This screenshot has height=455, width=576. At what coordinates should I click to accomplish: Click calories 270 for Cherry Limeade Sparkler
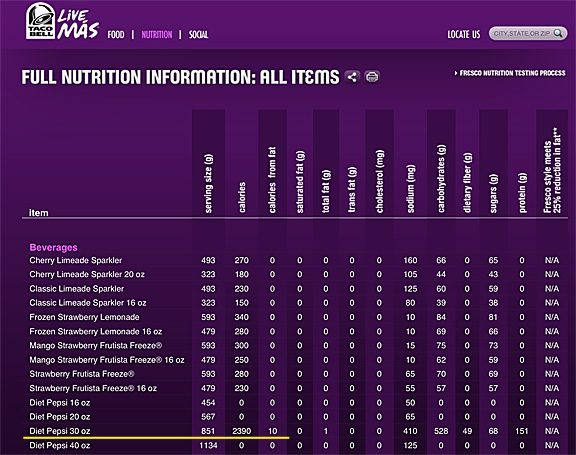(x=242, y=260)
